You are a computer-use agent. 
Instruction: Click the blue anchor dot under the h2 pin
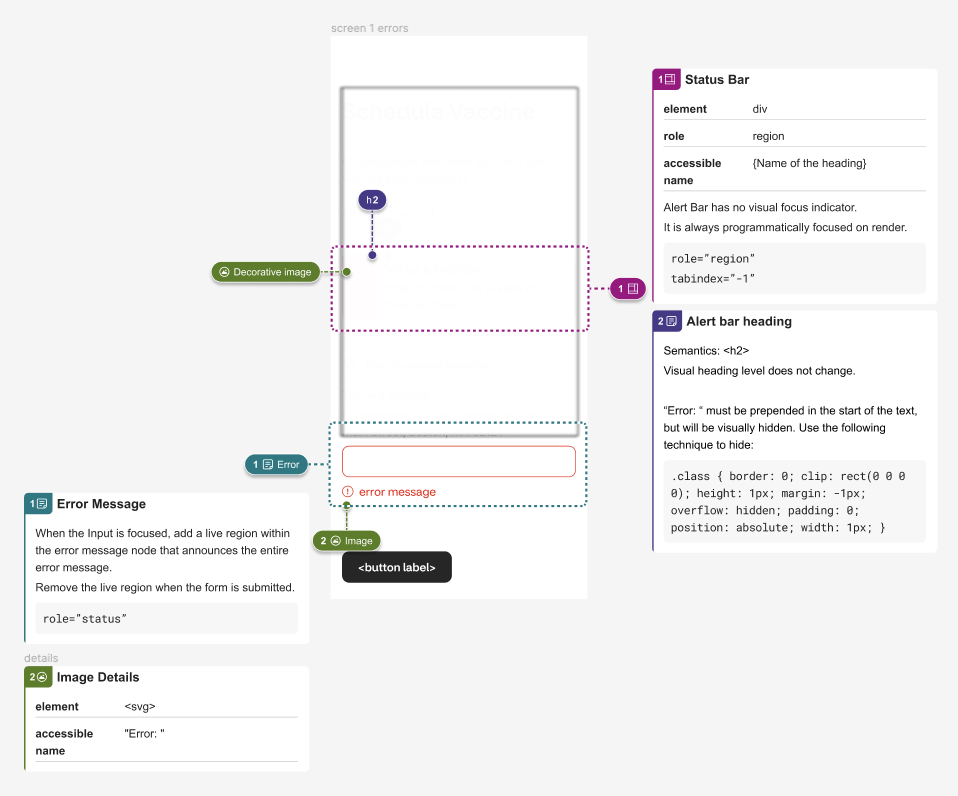tap(371, 255)
